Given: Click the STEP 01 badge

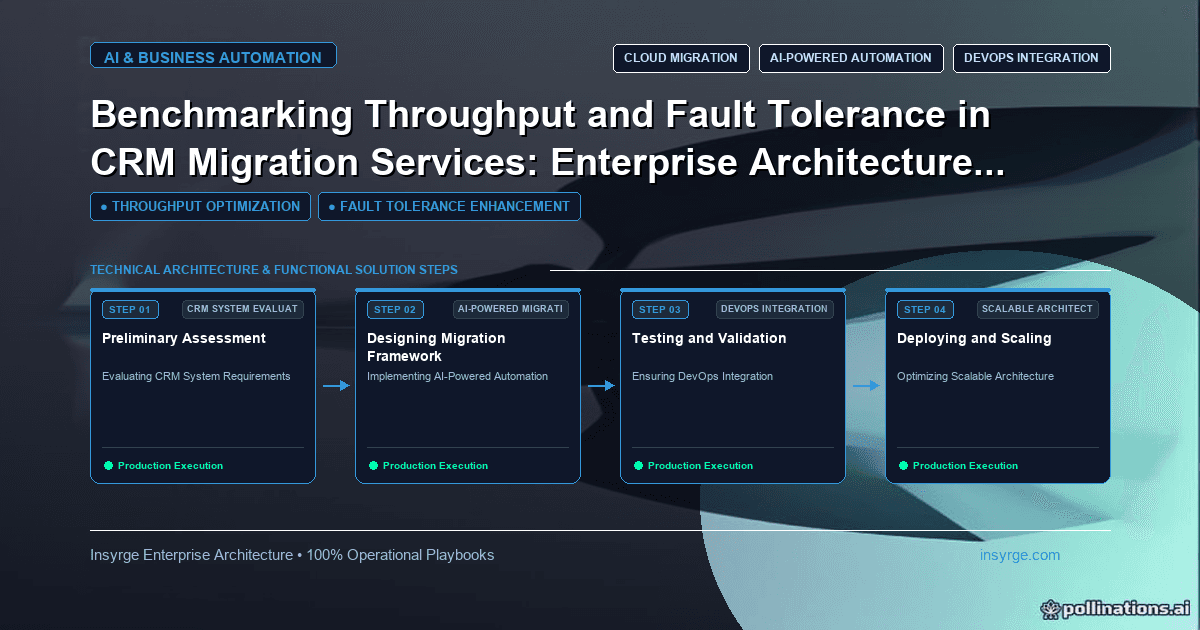Looking at the screenshot, I should (x=130, y=309).
